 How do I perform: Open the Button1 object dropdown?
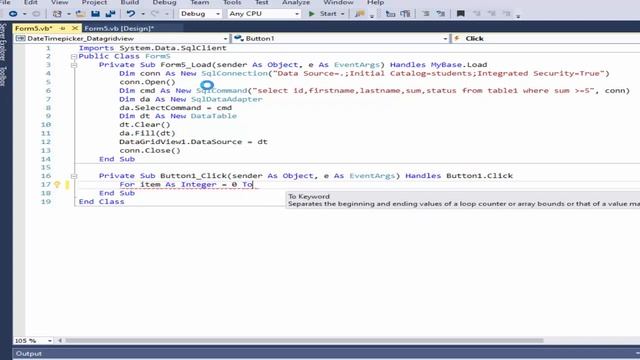(x=340, y=38)
